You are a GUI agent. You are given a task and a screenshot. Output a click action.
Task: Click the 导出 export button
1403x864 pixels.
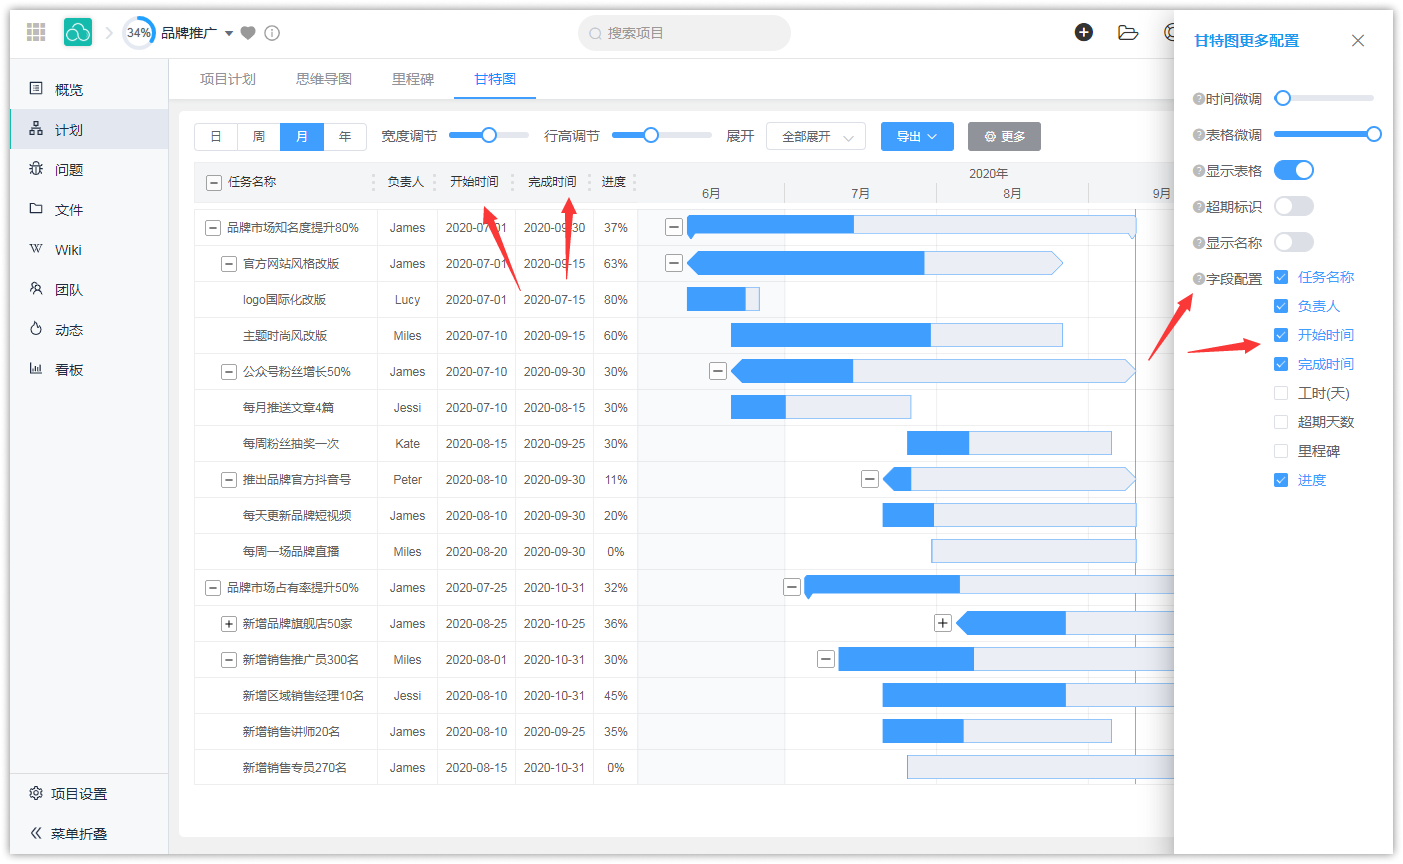tap(916, 136)
